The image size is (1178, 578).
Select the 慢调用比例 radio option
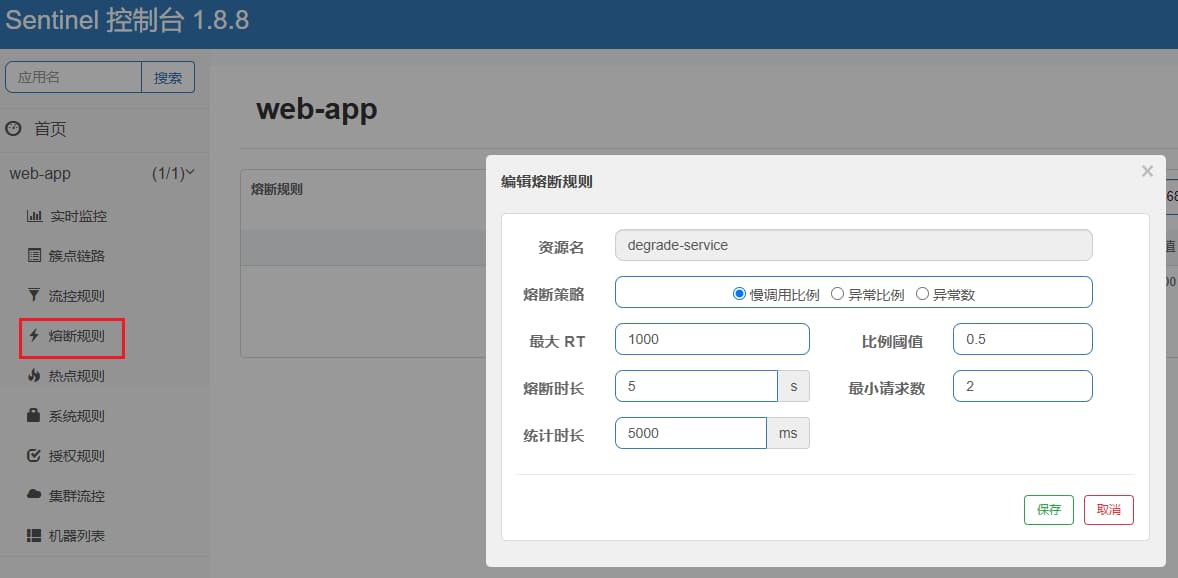(739, 295)
